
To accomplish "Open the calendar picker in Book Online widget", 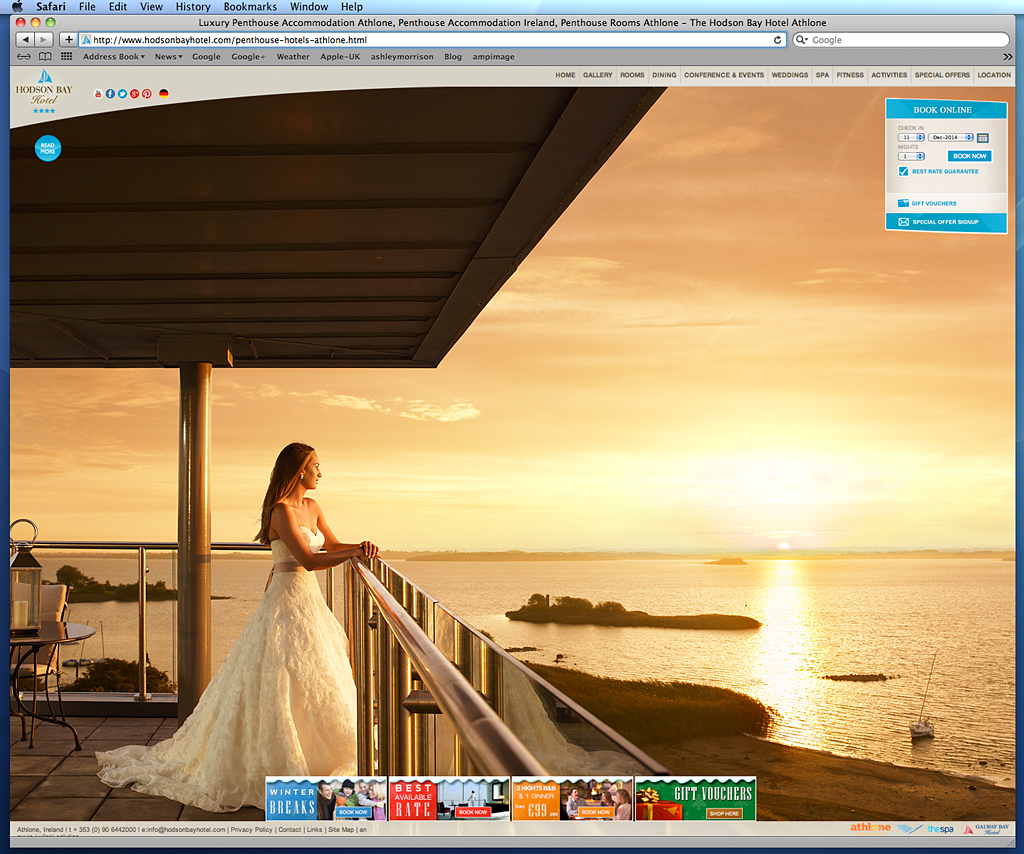I will [x=983, y=138].
